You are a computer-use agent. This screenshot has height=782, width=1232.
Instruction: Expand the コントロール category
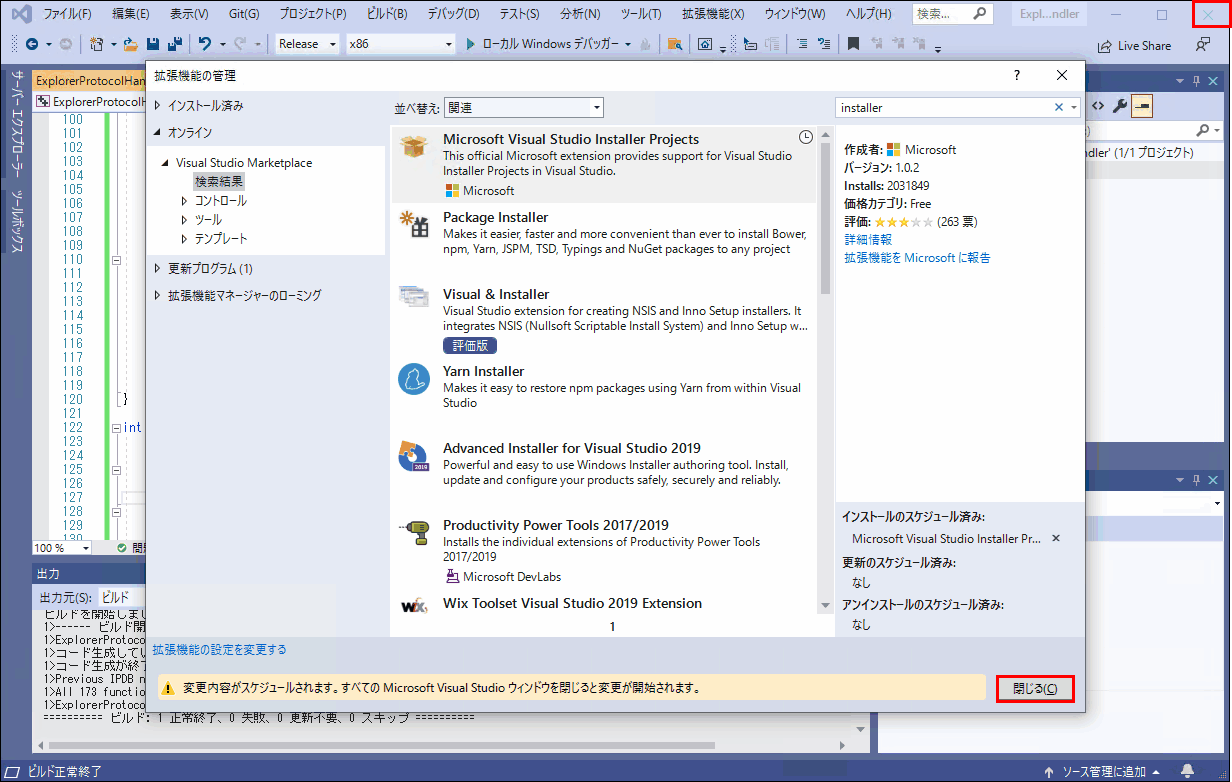(184, 201)
